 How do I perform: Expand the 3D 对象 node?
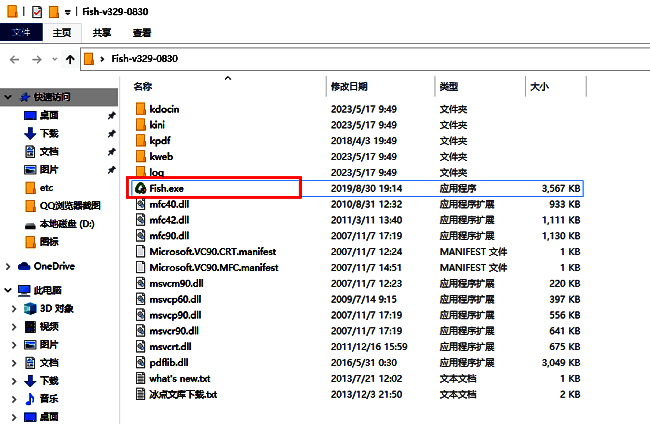[x=14, y=309]
